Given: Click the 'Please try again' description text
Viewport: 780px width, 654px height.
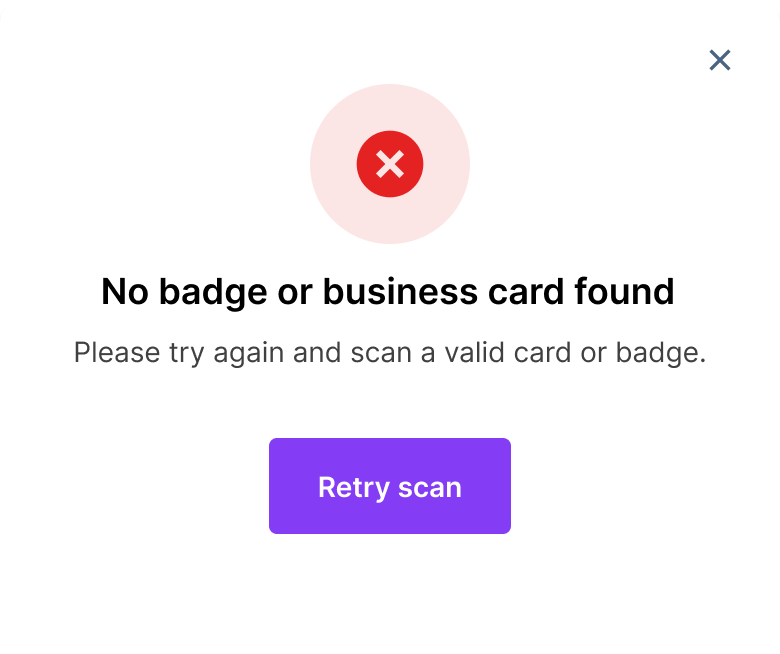Looking at the screenshot, I should [x=390, y=353].
